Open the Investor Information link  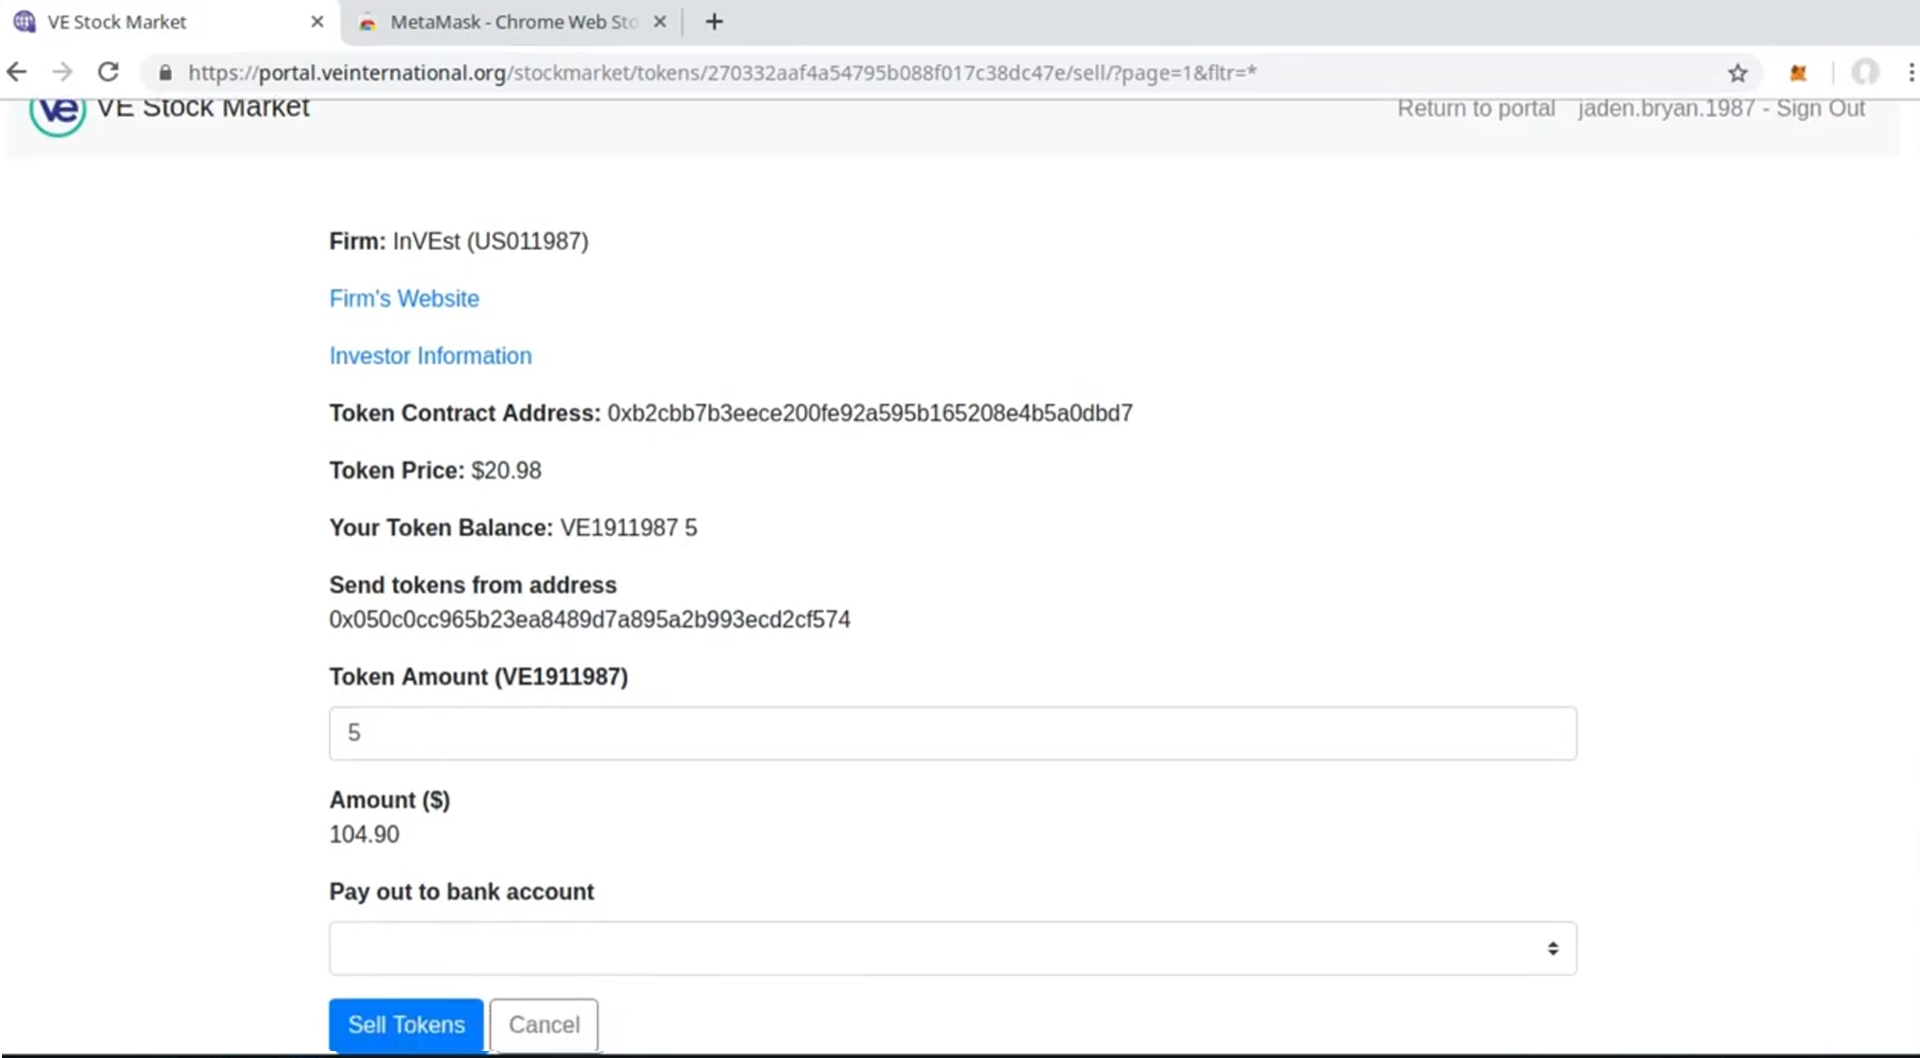430,356
